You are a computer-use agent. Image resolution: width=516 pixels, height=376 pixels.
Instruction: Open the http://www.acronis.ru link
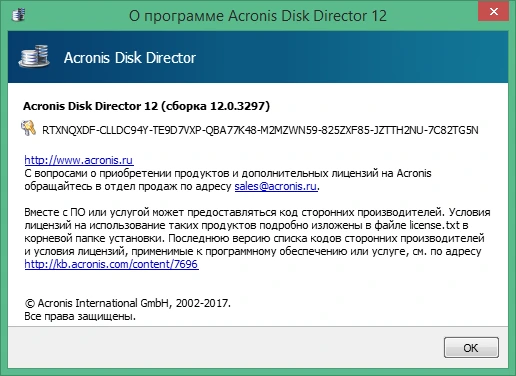tap(79, 160)
